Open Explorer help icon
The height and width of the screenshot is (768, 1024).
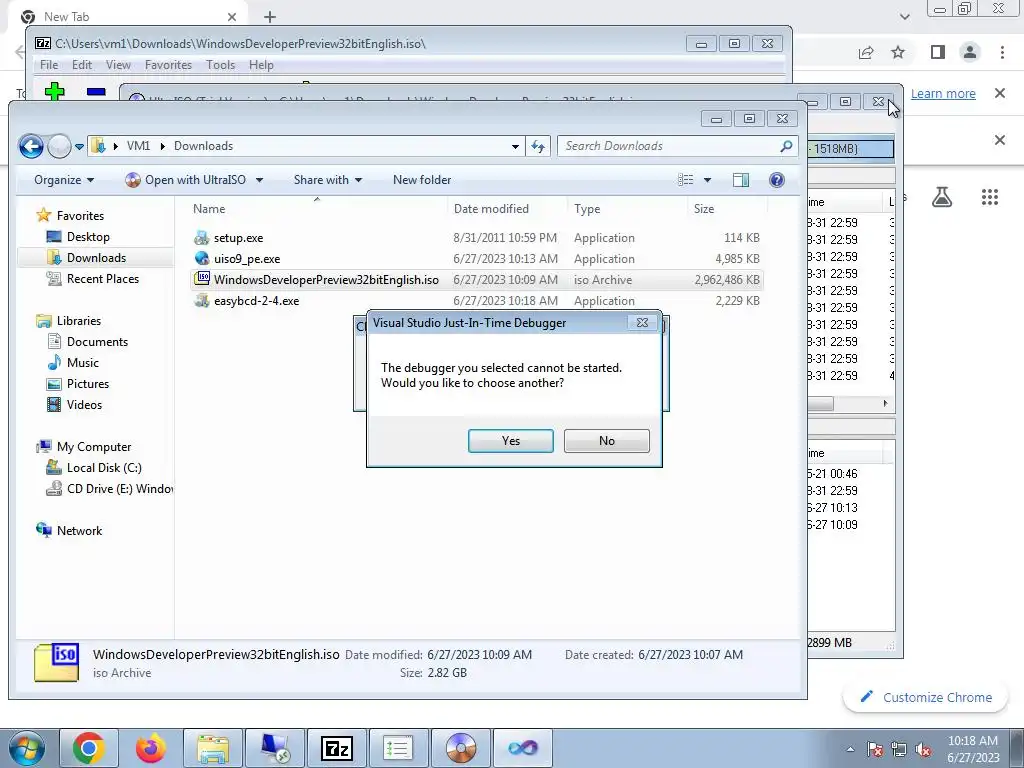pyautogui.click(x=776, y=180)
